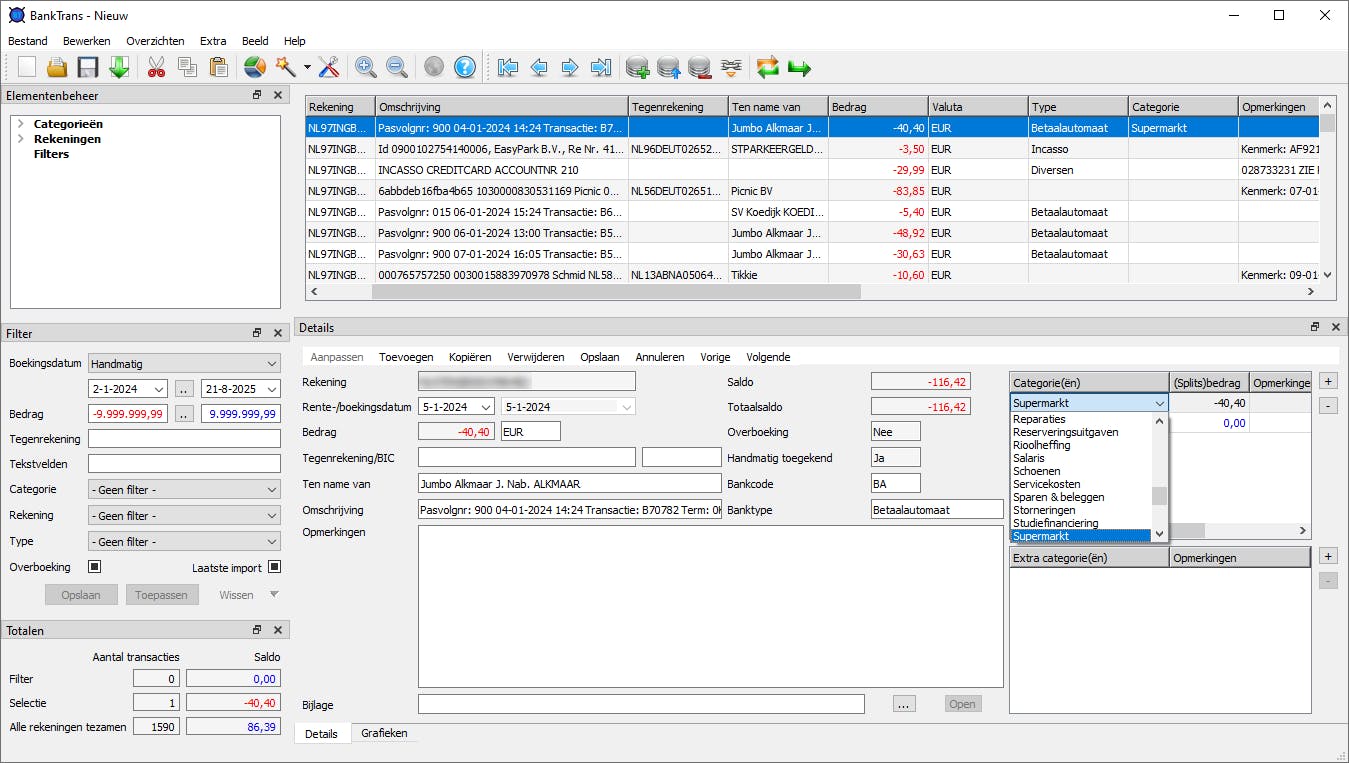Click Toevoegen in the Details panel
Screen dimensions: 1349x763
406,357
